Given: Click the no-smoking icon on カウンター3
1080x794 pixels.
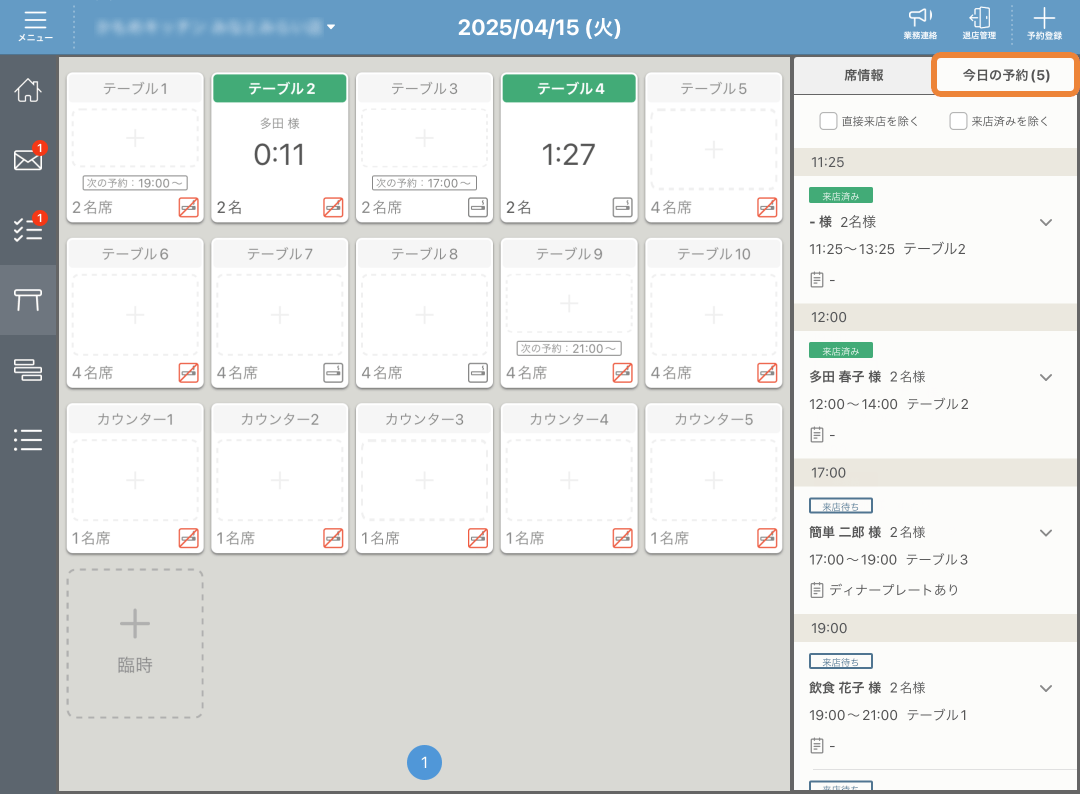Looking at the screenshot, I should tap(478, 538).
